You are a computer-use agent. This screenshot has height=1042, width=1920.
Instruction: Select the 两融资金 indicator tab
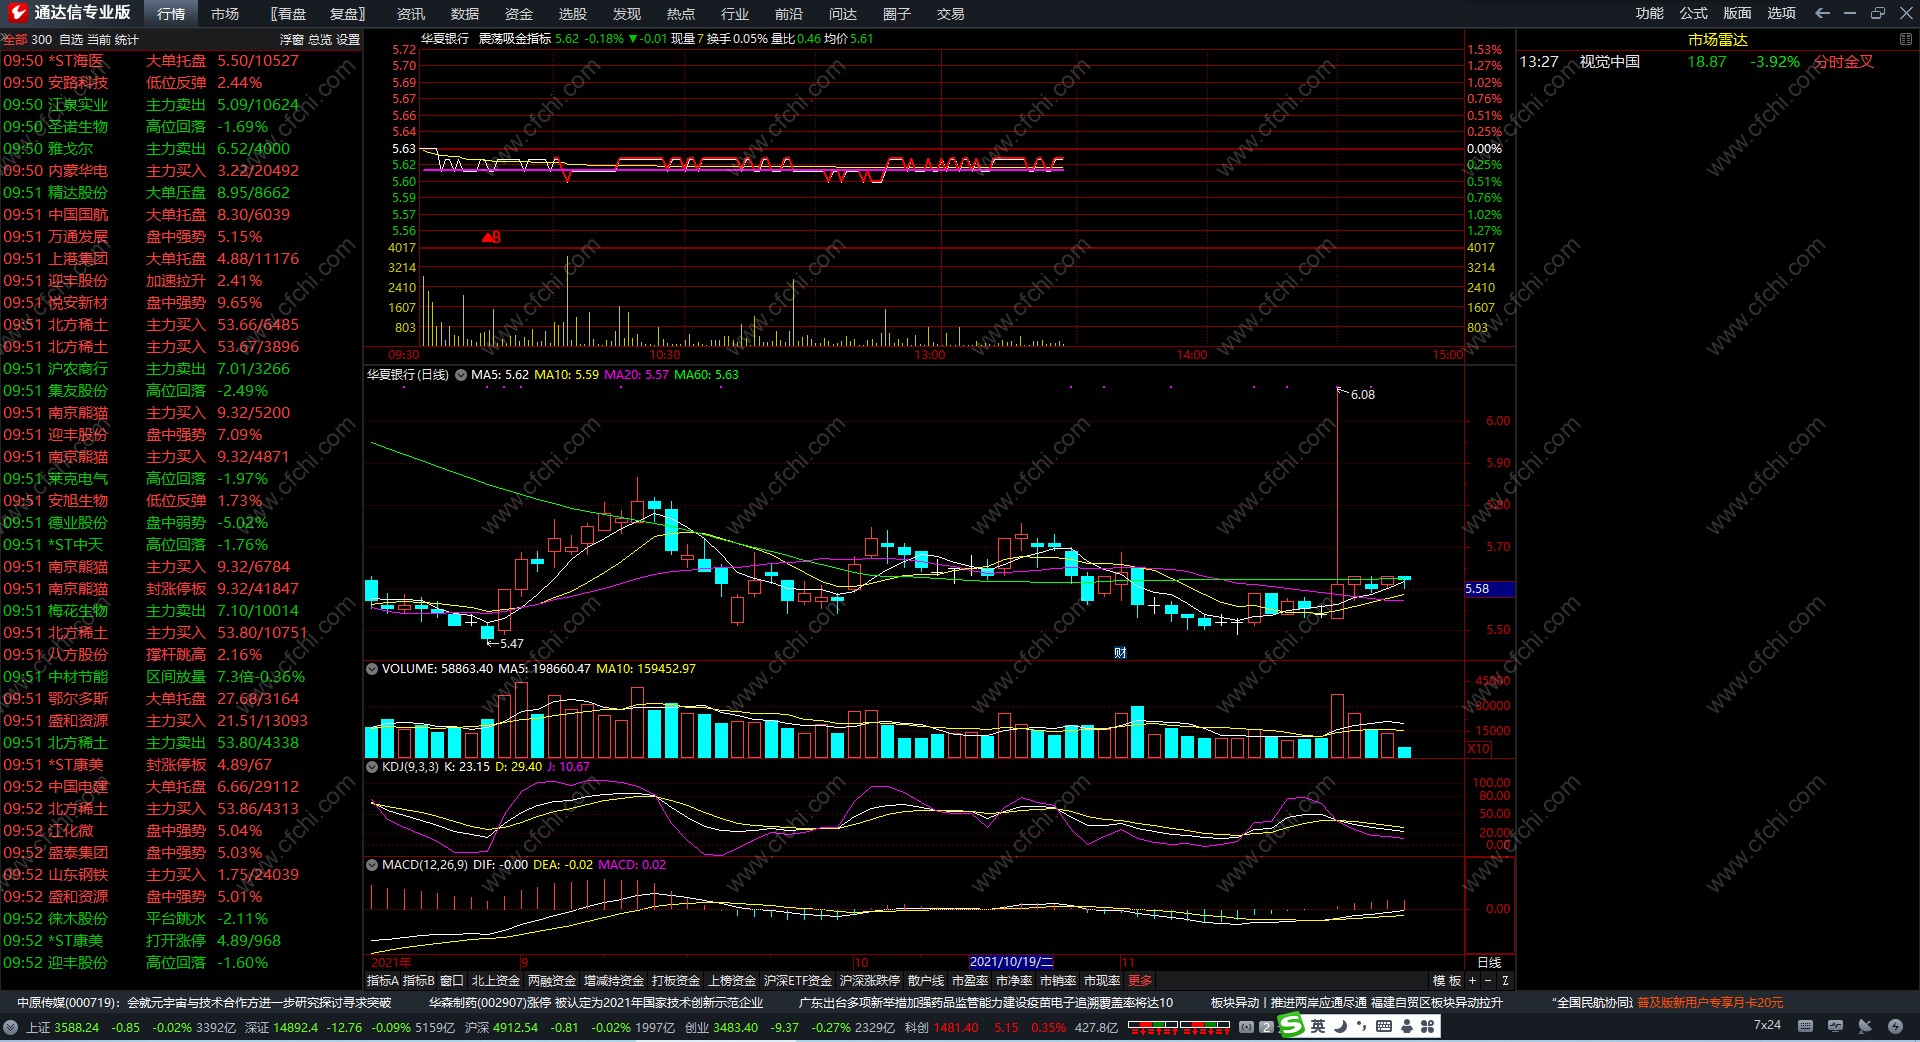point(552,981)
